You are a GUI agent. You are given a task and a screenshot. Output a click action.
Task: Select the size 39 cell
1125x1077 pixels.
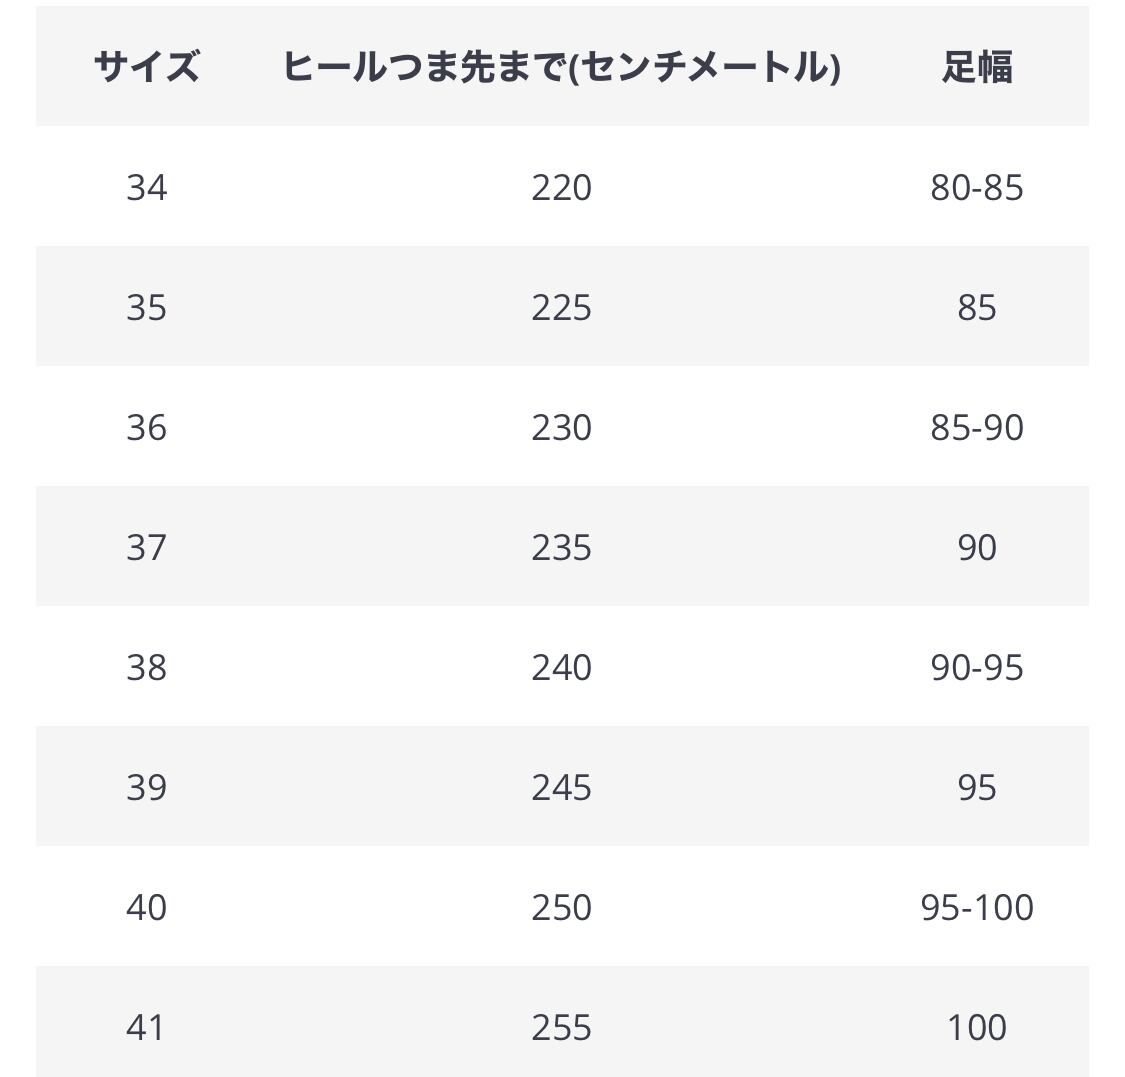pyautogui.click(x=146, y=787)
